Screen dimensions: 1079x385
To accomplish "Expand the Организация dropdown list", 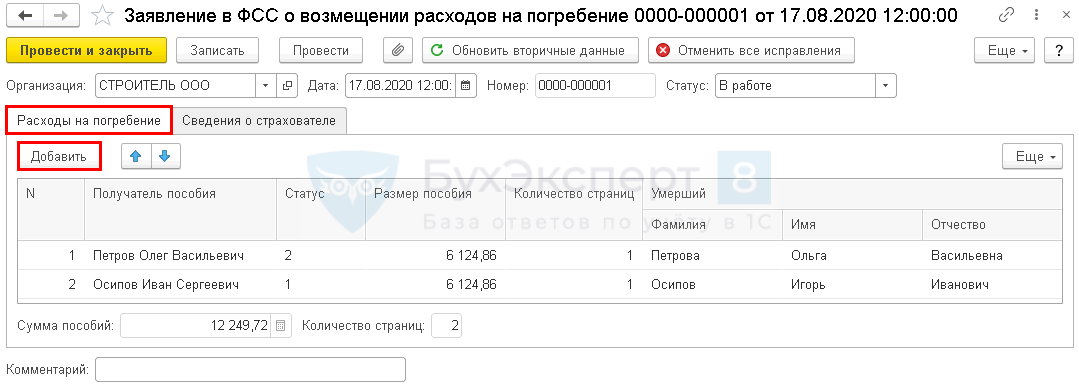I will (x=266, y=86).
